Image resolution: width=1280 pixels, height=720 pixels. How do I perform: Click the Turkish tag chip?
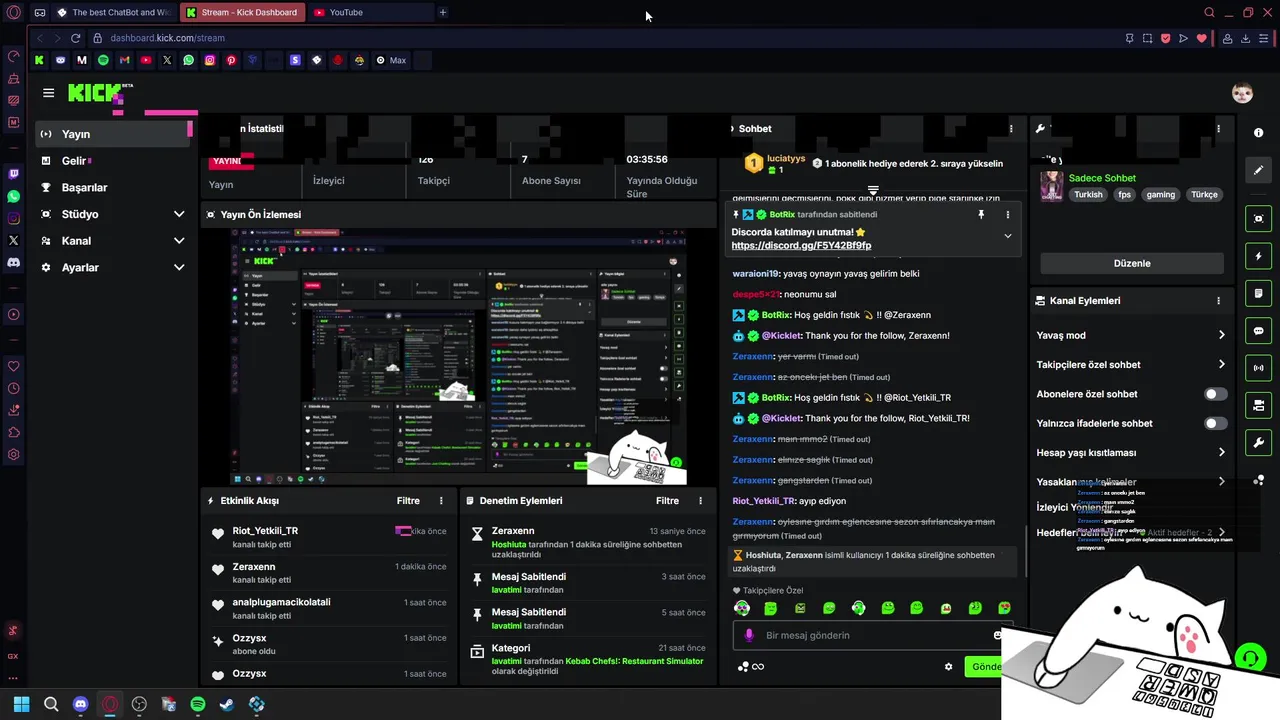point(1088,195)
